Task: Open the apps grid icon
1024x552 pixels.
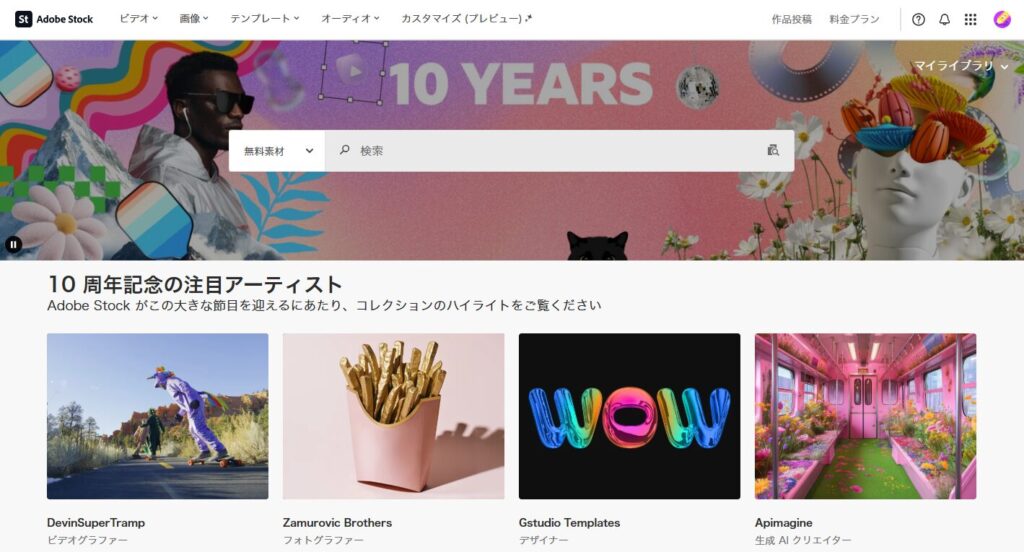Action: 970,20
